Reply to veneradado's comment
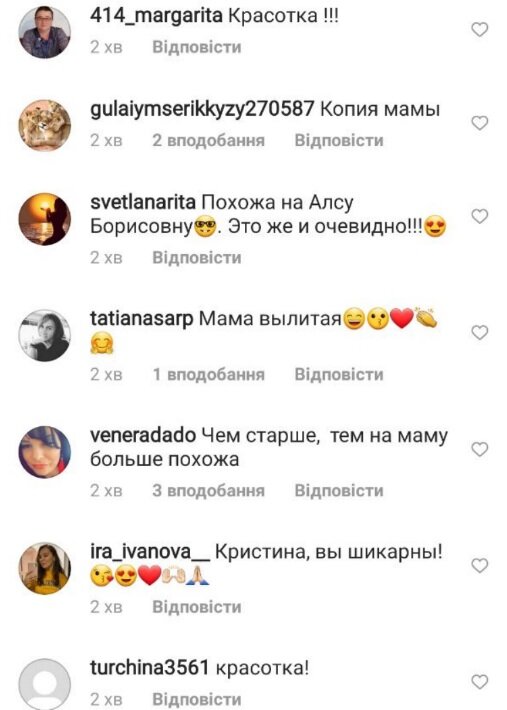 coord(339,490)
